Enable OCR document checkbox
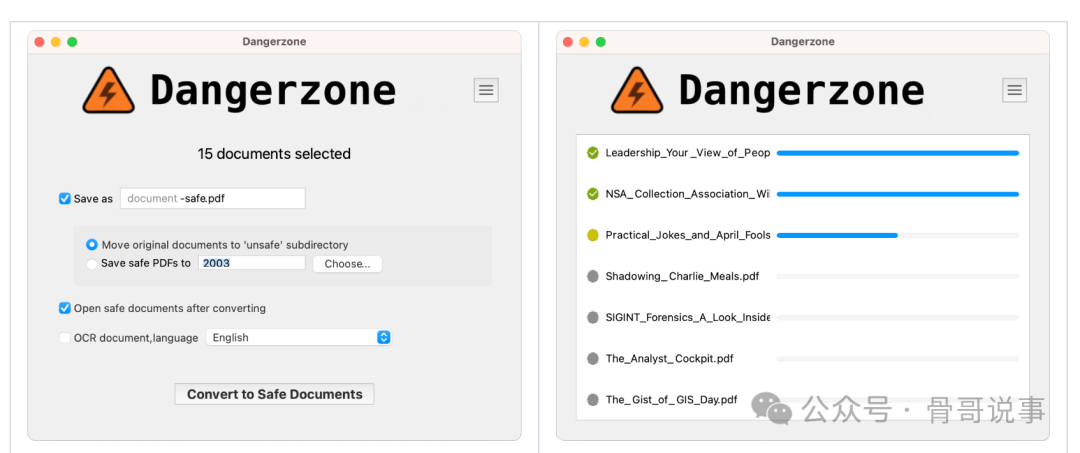1080x453 pixels. 65,337
